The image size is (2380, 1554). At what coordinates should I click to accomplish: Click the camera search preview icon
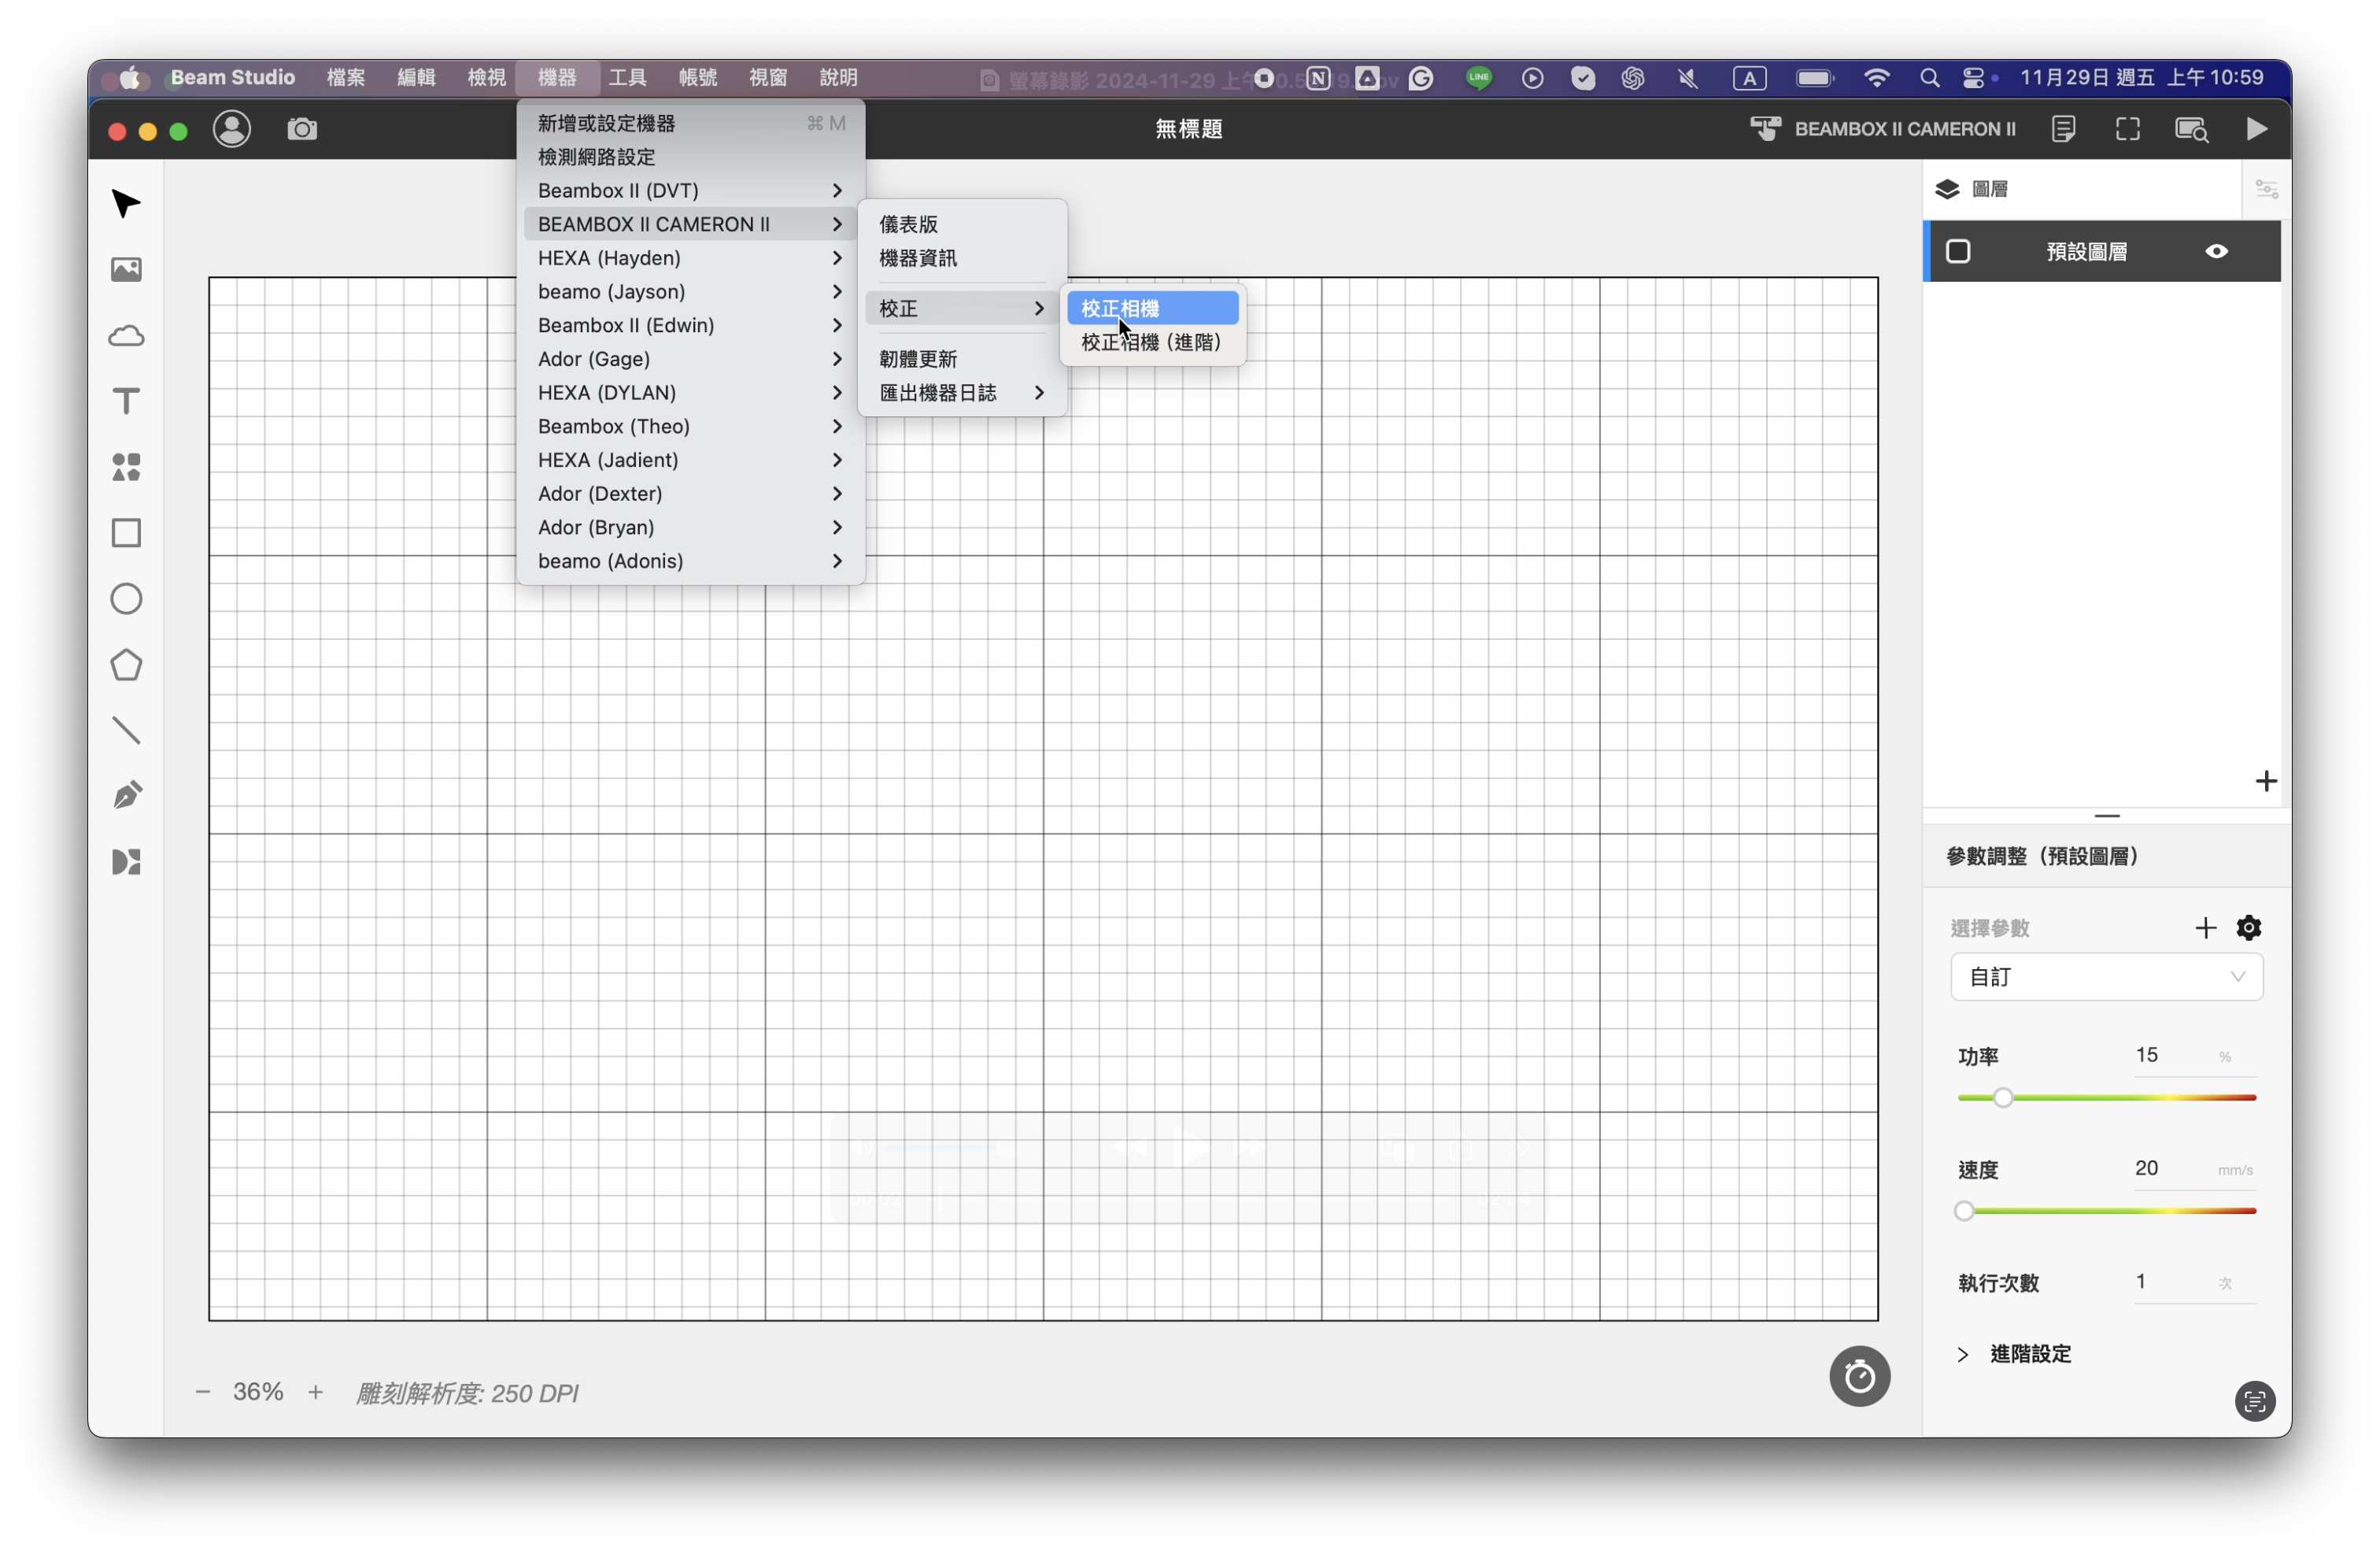point(2191,129)
